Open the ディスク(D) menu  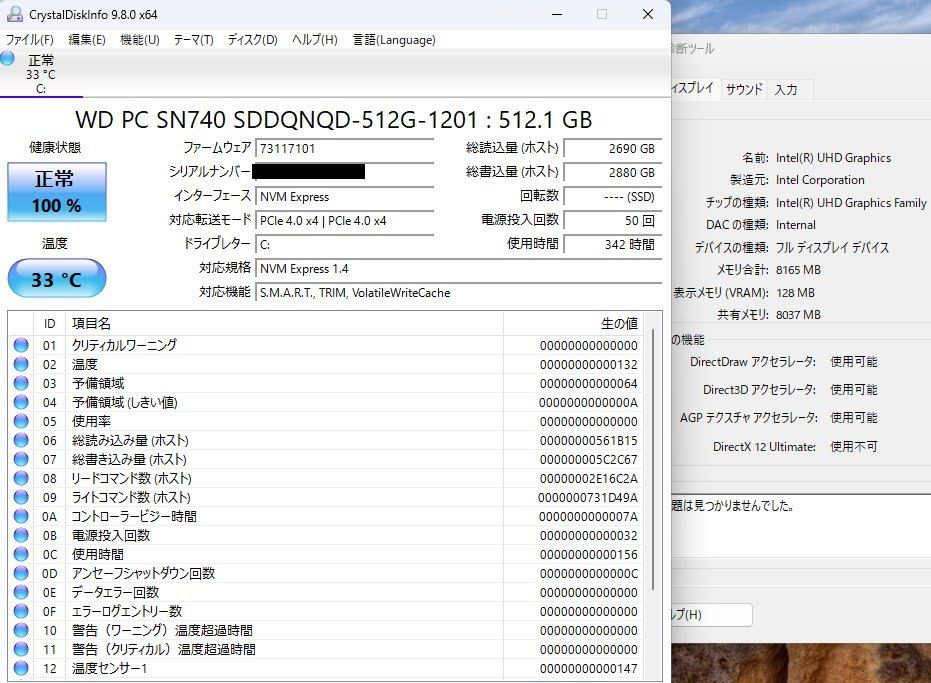(x=252, y=40)
